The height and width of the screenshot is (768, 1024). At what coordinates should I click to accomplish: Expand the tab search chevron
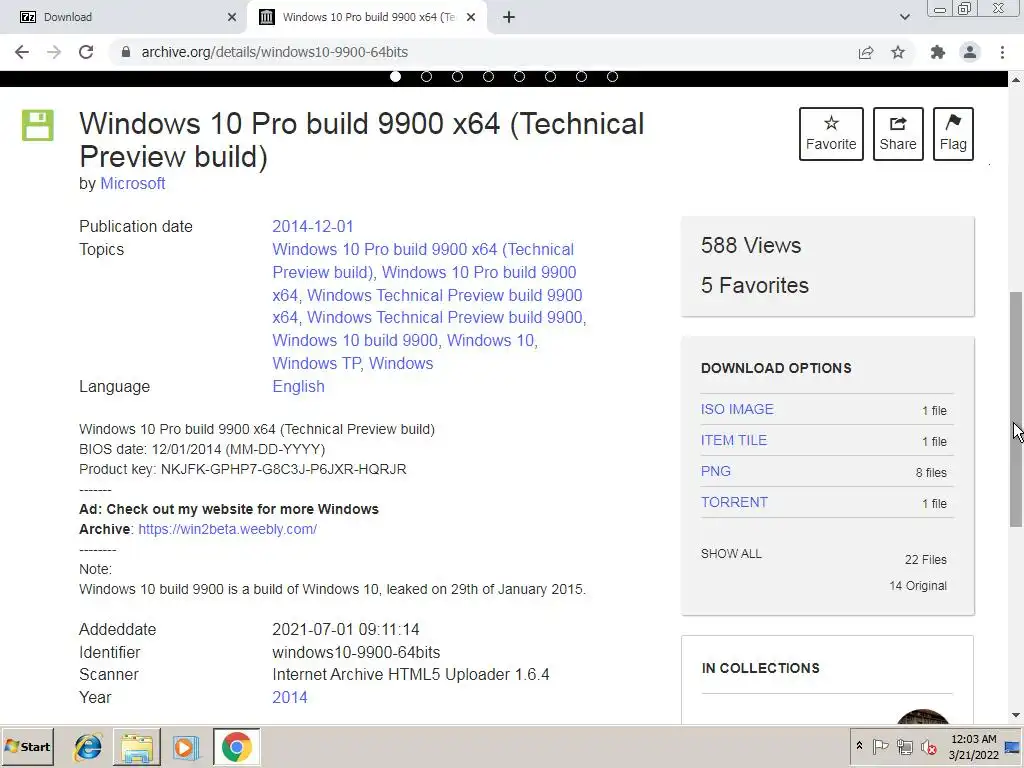pos(904,17)
